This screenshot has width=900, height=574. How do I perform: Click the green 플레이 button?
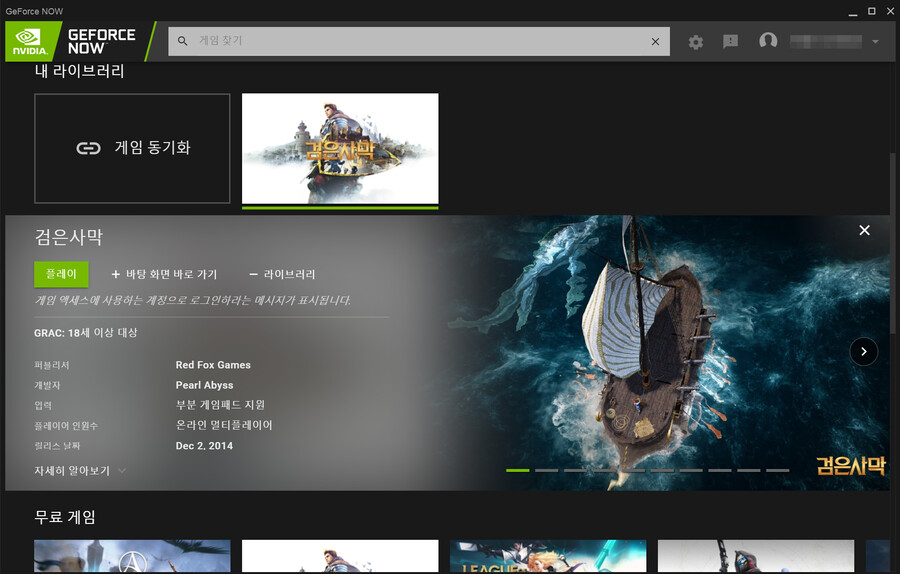click(61, 274)
